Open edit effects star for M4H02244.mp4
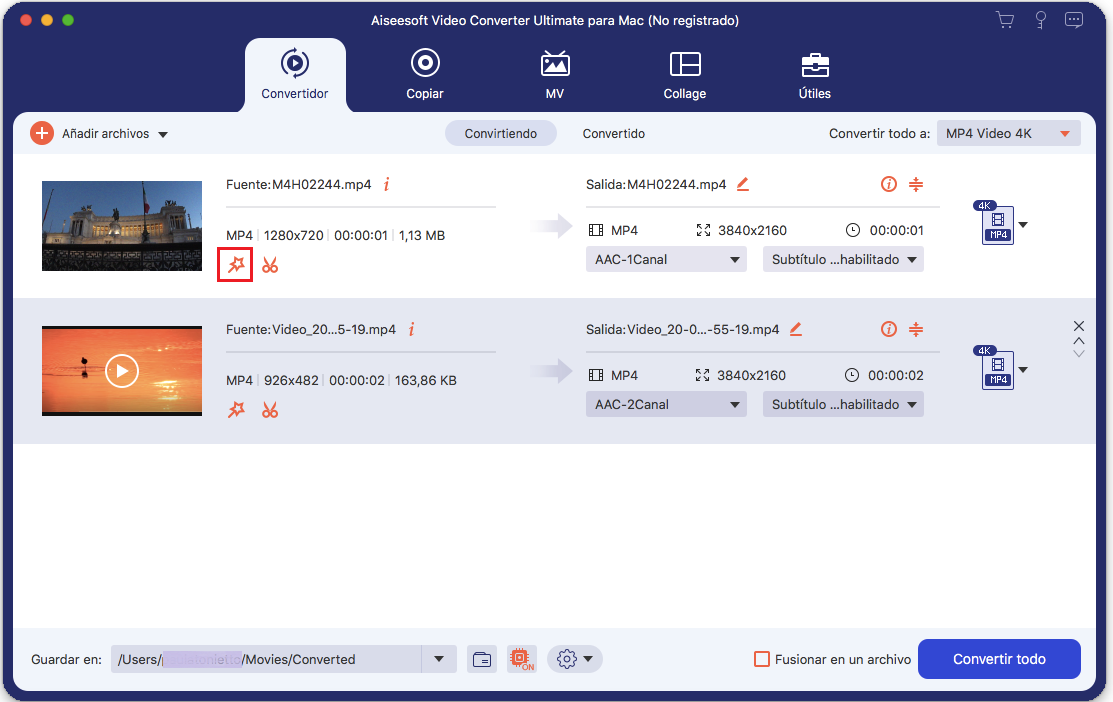Viewport: 1113px width, 702px height. (236, 265)
